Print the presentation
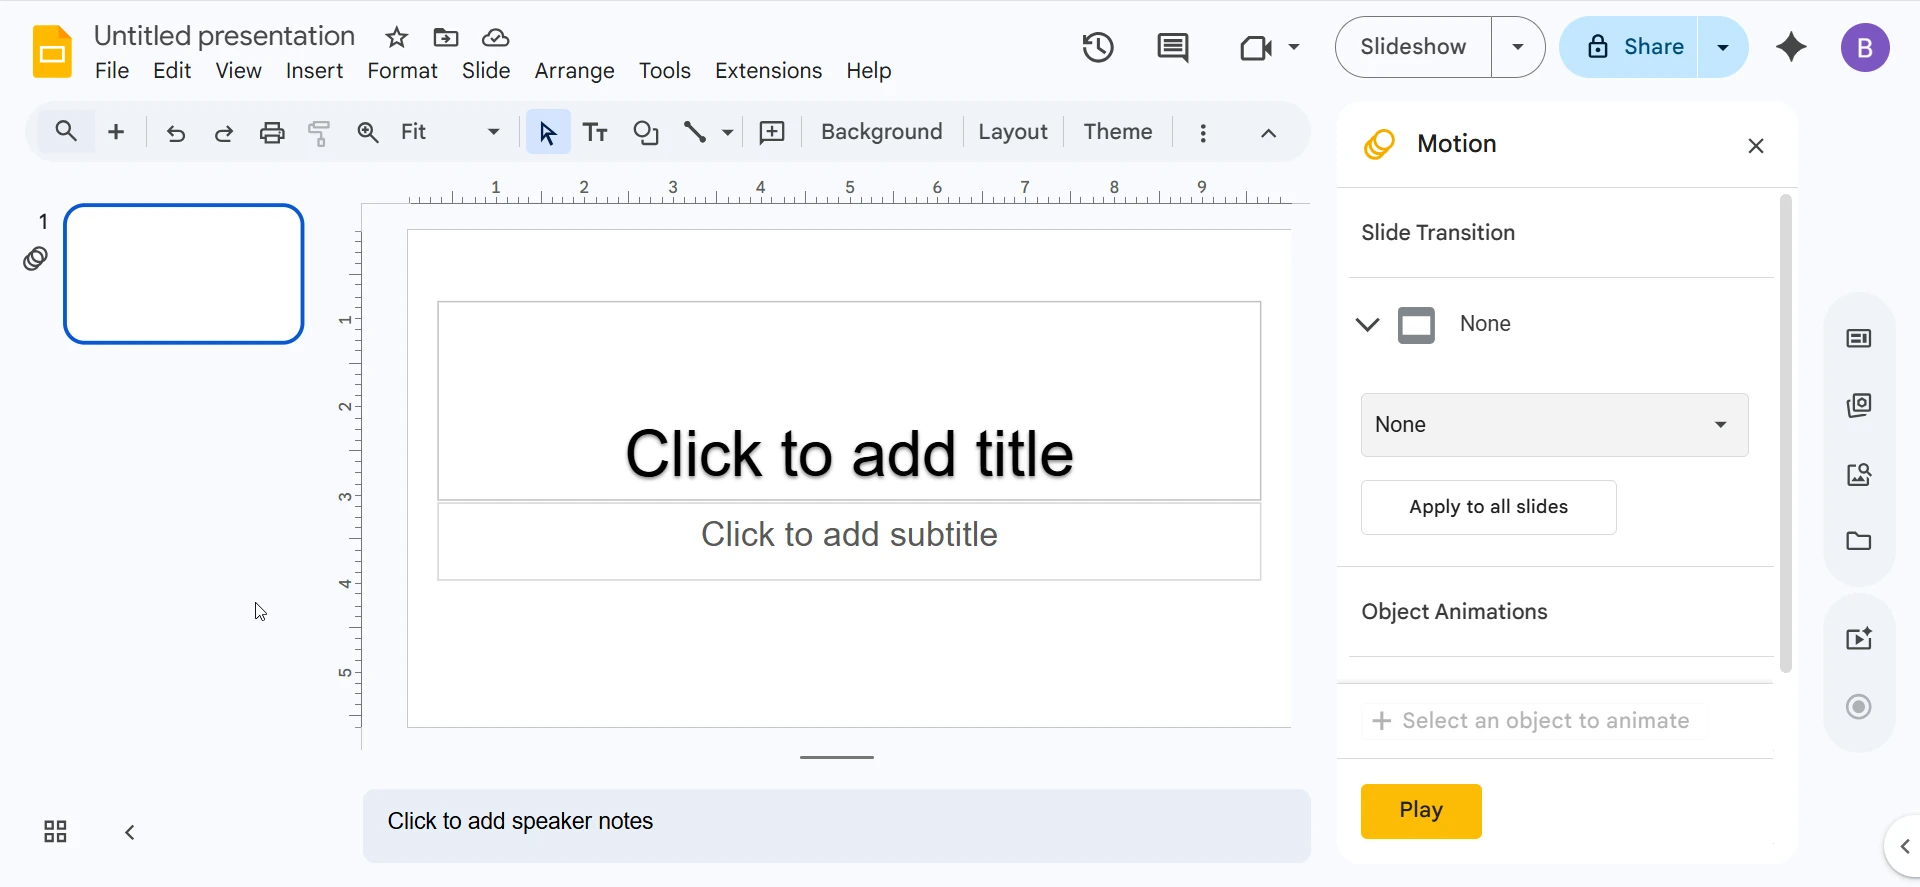The height and width of the screenshot is (887, 1920). pos(272,132)
